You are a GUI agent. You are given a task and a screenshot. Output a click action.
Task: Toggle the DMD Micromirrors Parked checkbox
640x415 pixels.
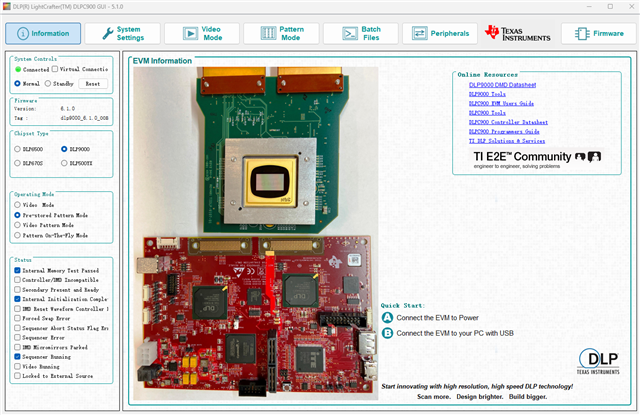click(x=17, y=347)
